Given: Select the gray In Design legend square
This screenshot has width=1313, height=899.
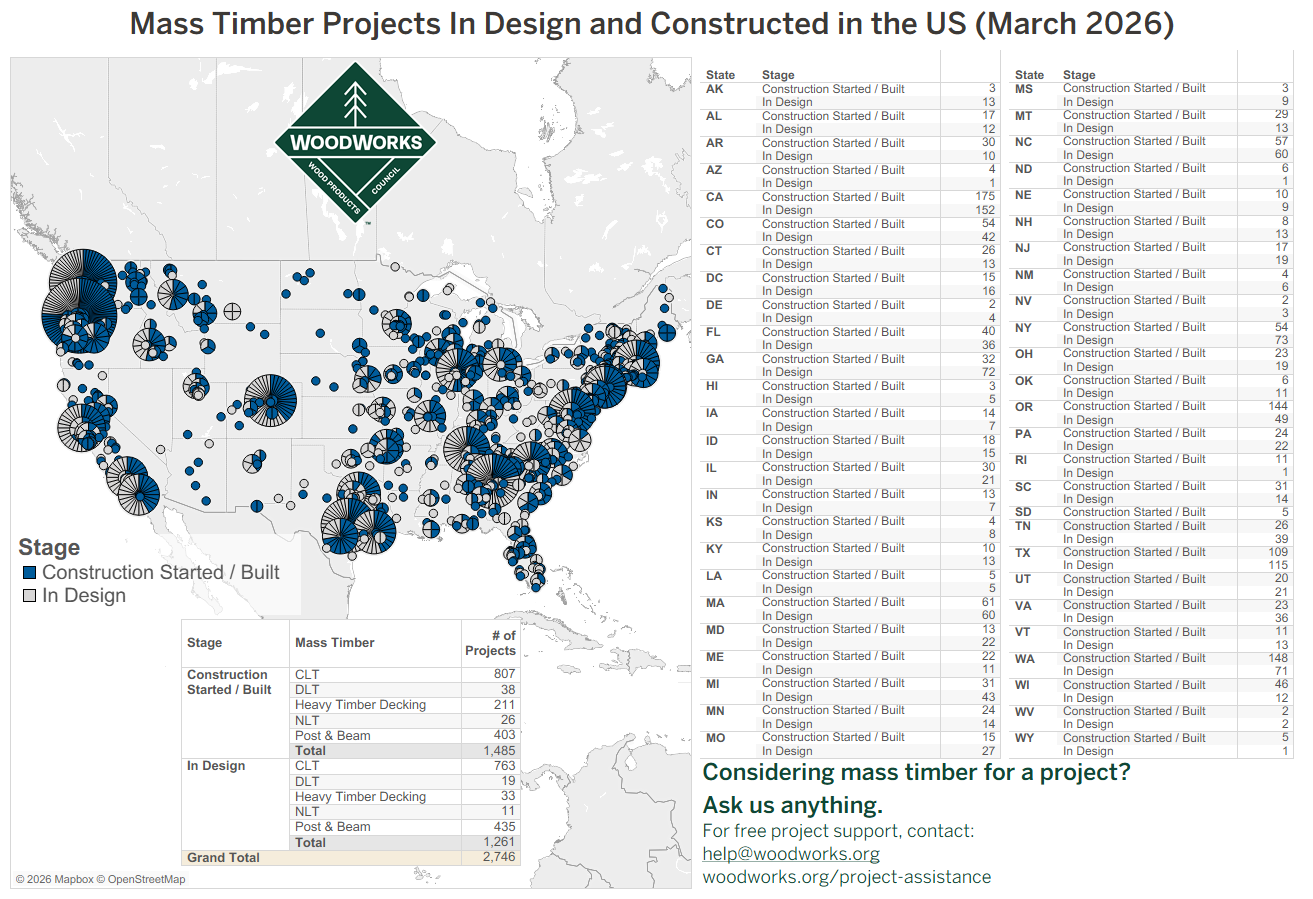Looking at the screenshot, I should (29, 596).
